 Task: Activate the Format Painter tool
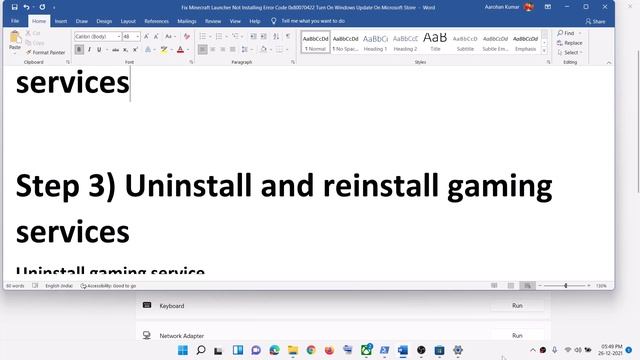coord(45,53)
